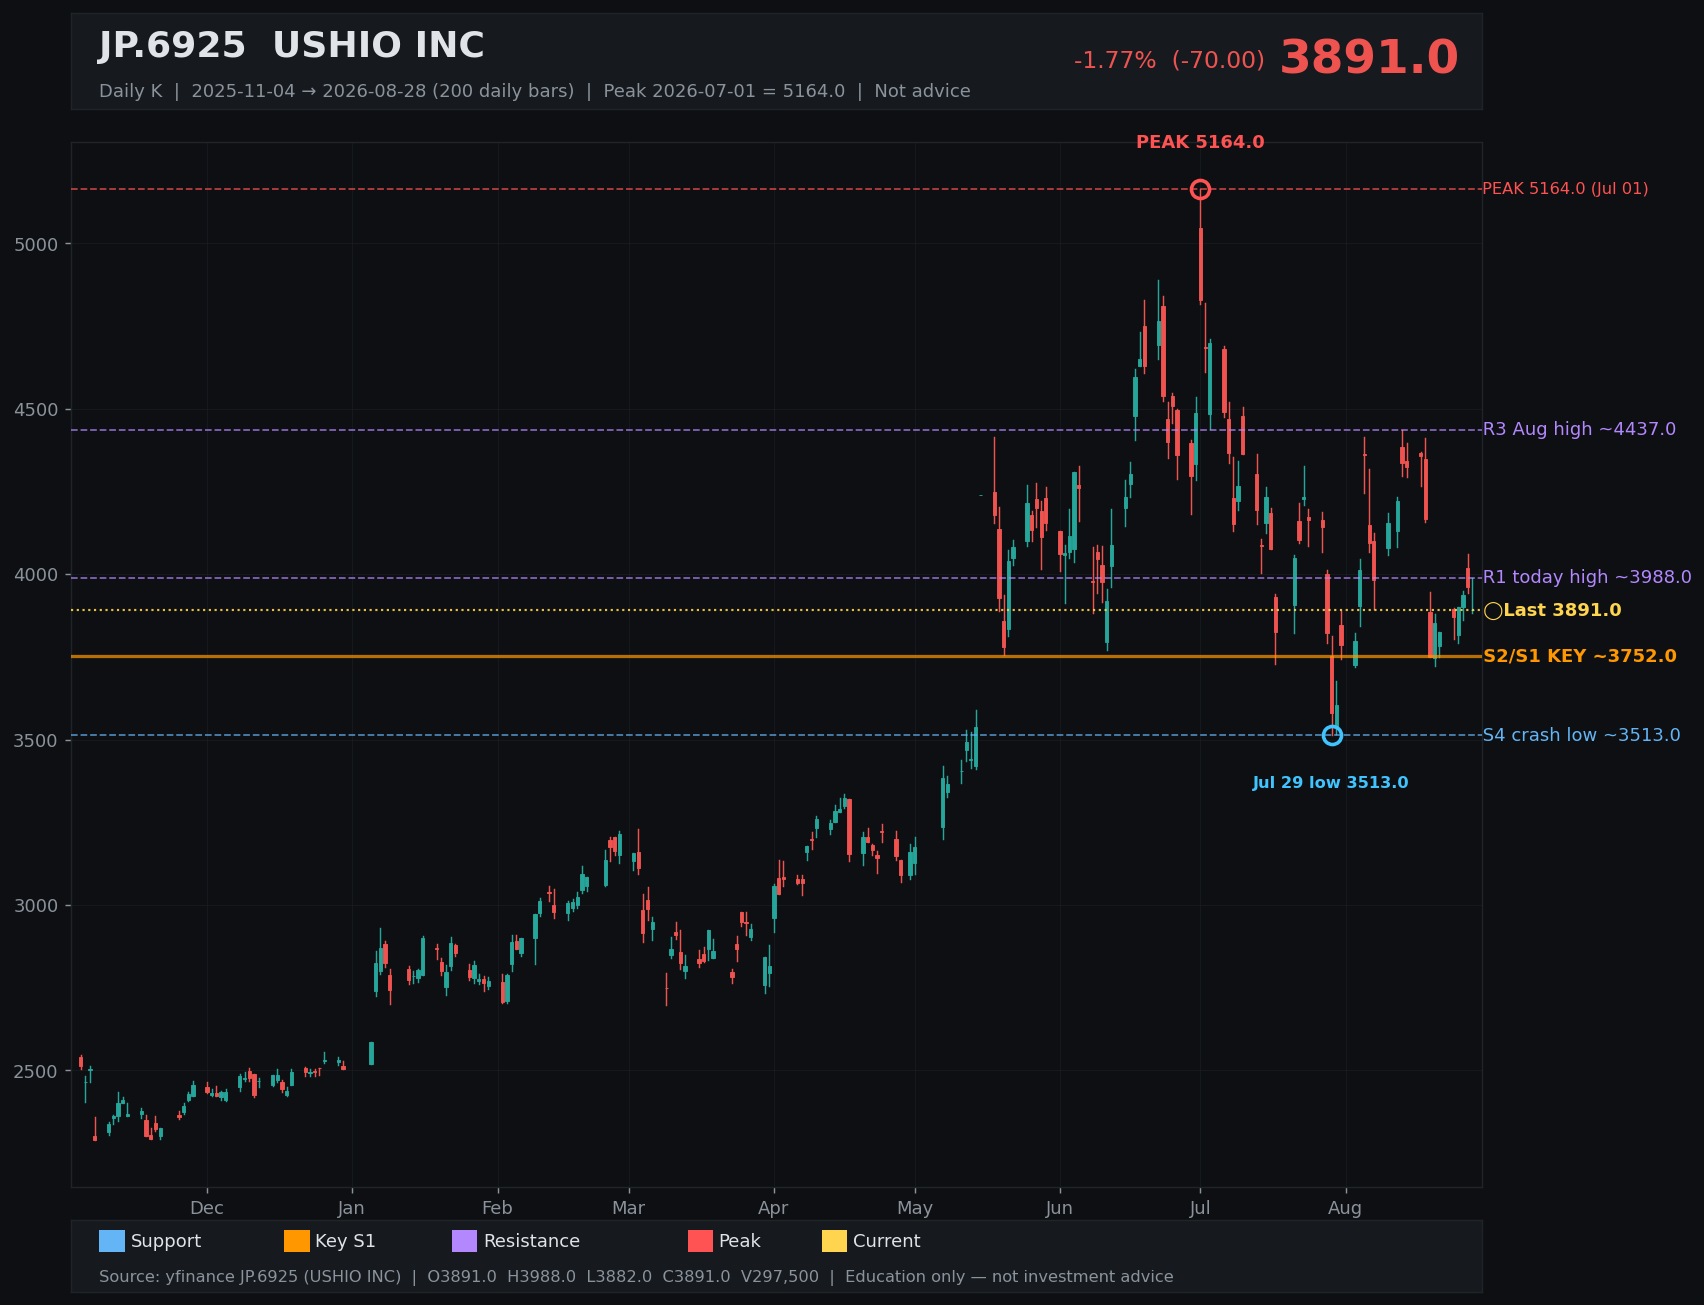Click the "PEAK 5164.0" annotation above the peak marker
Viewport: 1704px width, 1305px height.
click(x=1200, y=142)
